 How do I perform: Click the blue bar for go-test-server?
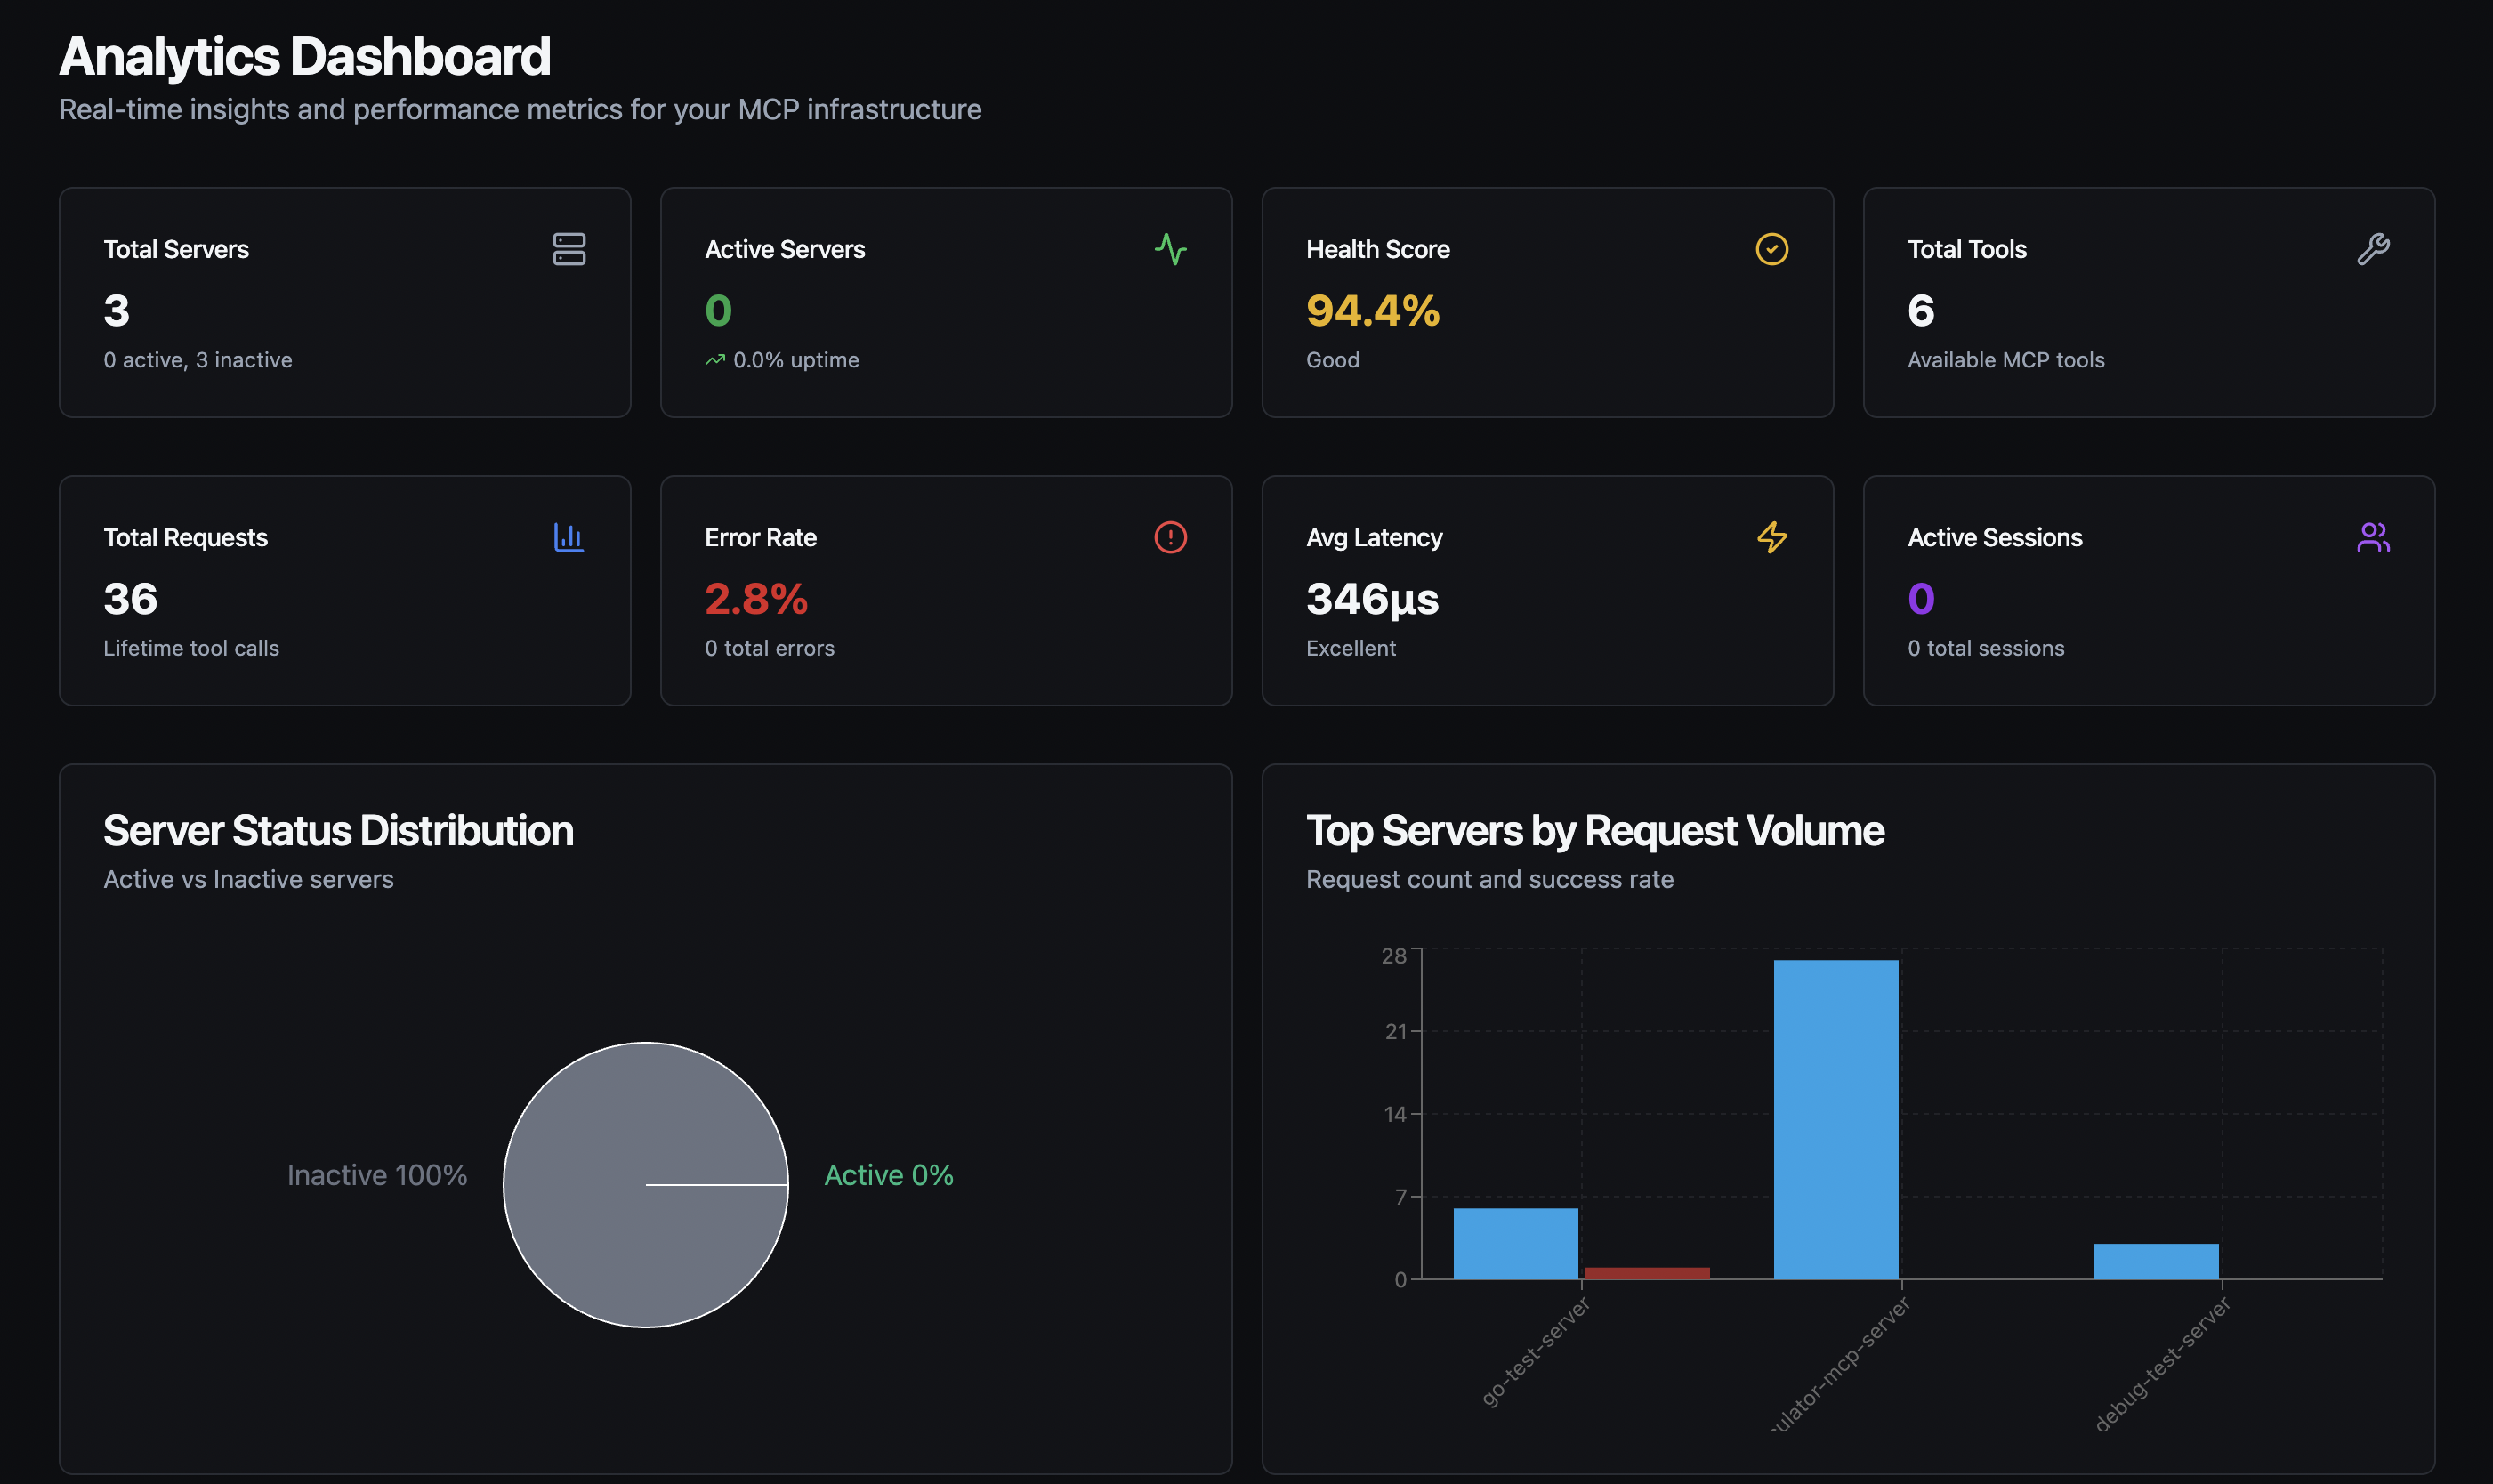[x=1515, y=1243]
